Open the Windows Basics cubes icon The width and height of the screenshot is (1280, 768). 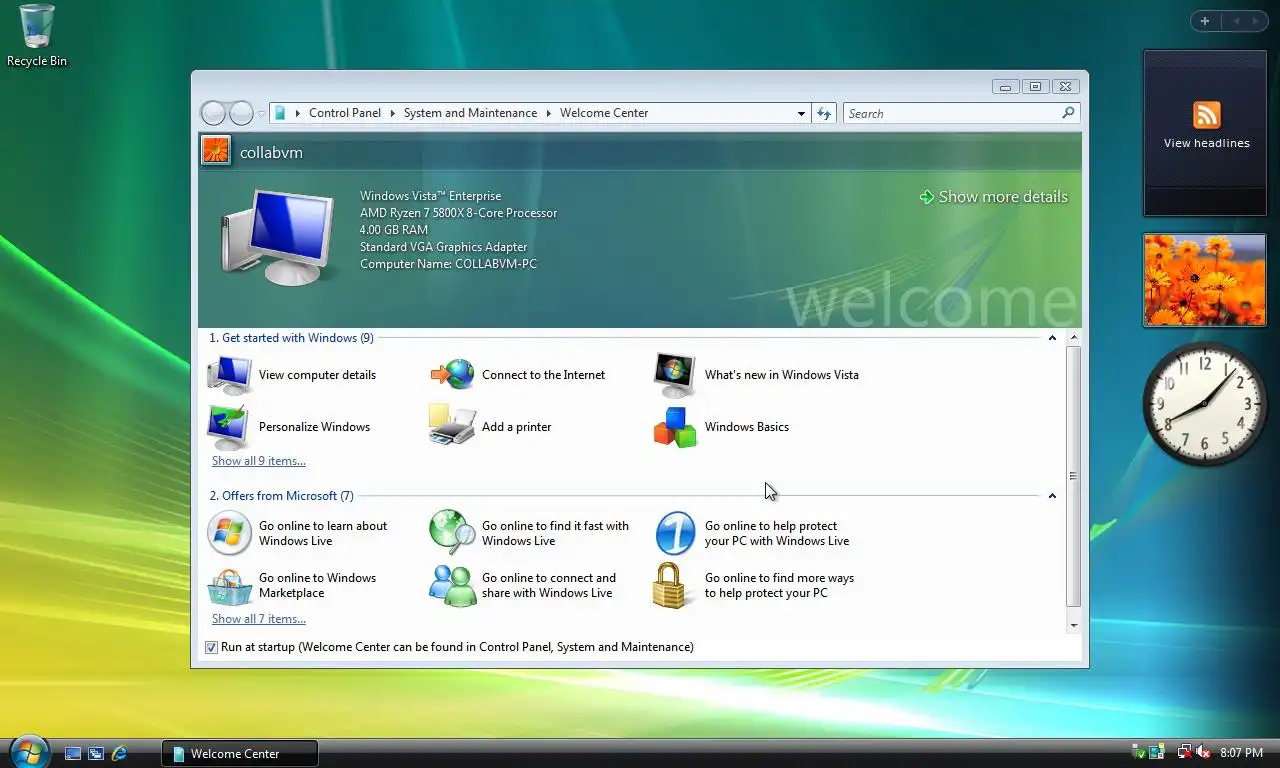coord(675,427)
